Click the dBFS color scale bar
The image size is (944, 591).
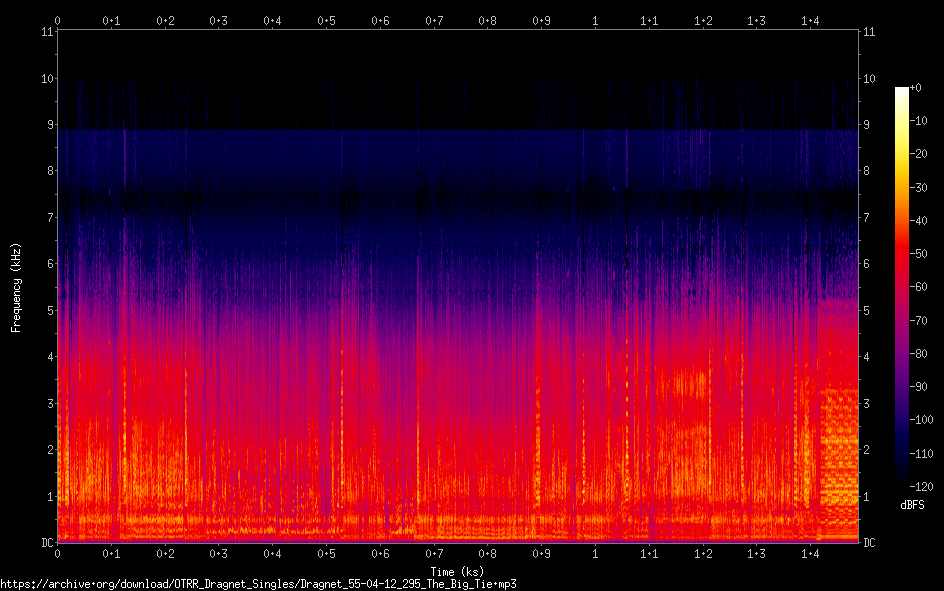(x=902, y=288)
